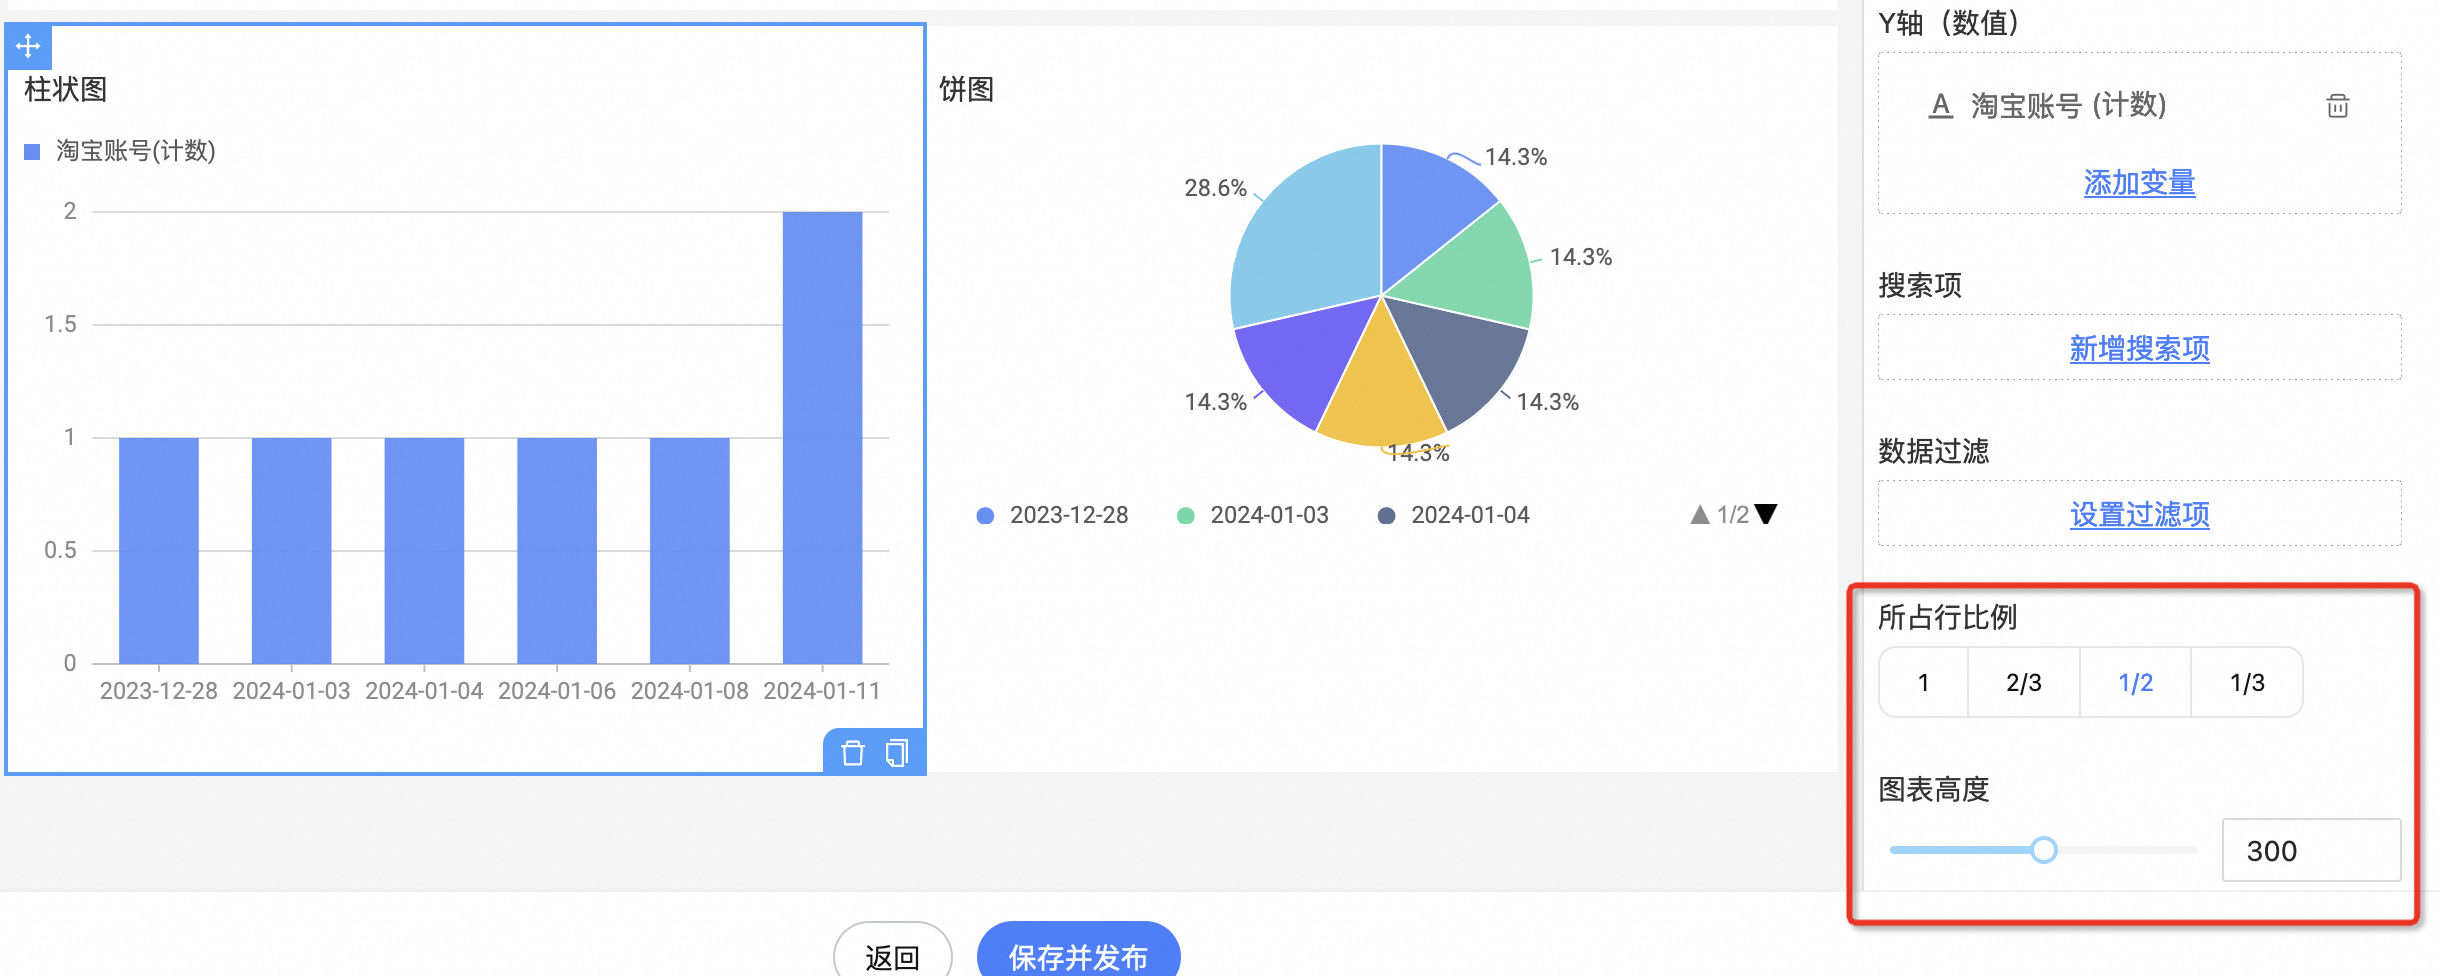The image size is (2440, 976).
Task: Go to next pie legend page
Action: (x=1767, y=514)
